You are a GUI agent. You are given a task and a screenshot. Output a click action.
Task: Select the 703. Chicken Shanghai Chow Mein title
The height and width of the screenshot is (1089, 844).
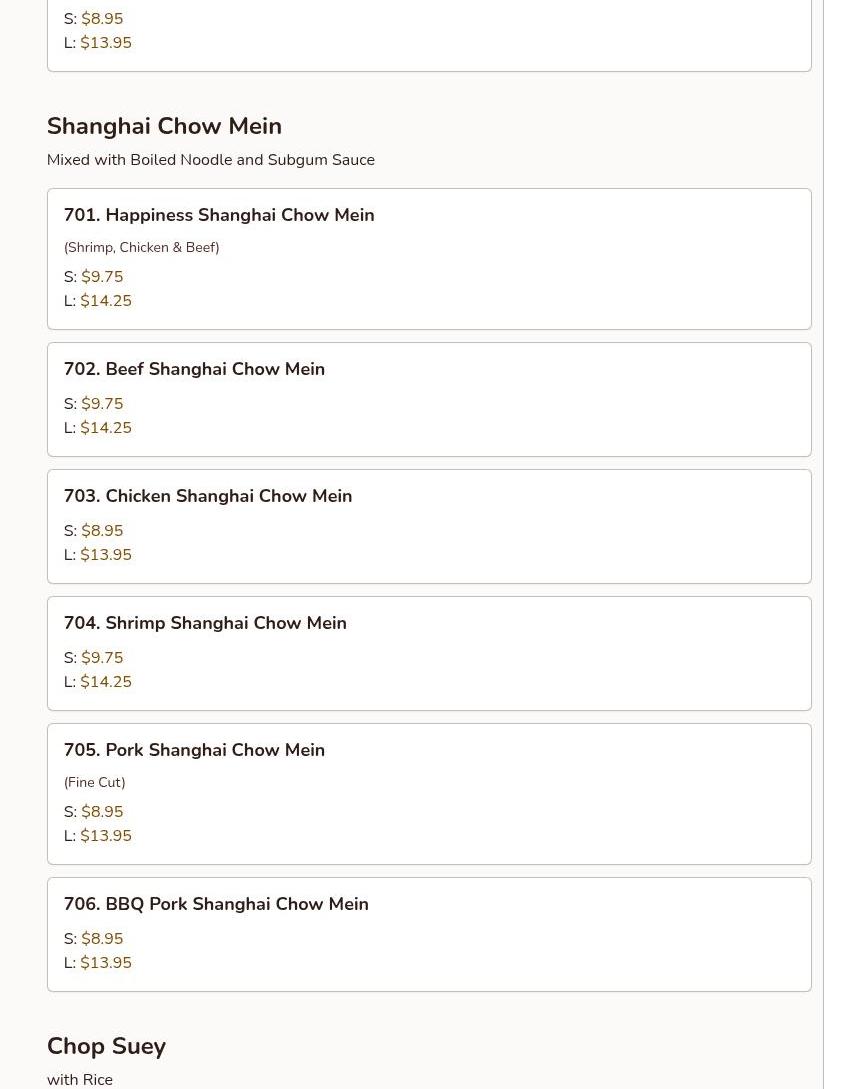click(208, 496)
